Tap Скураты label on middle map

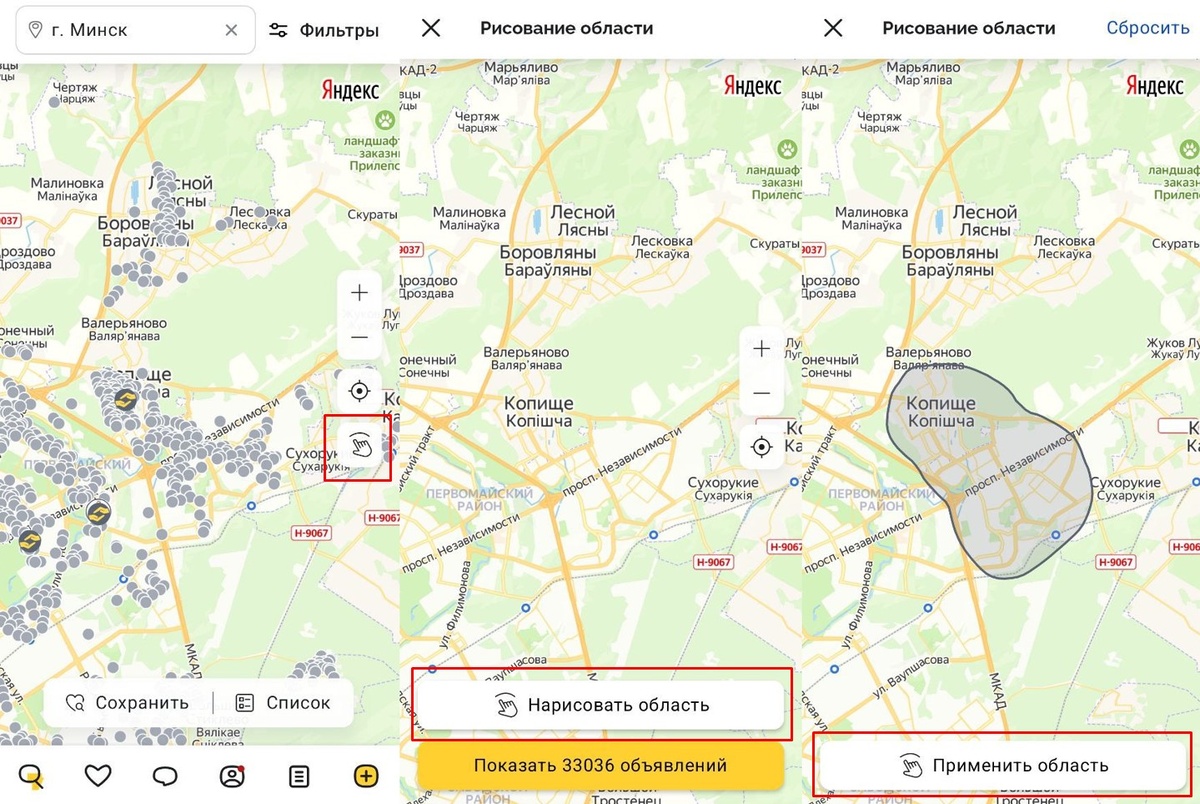coord(774,243)
